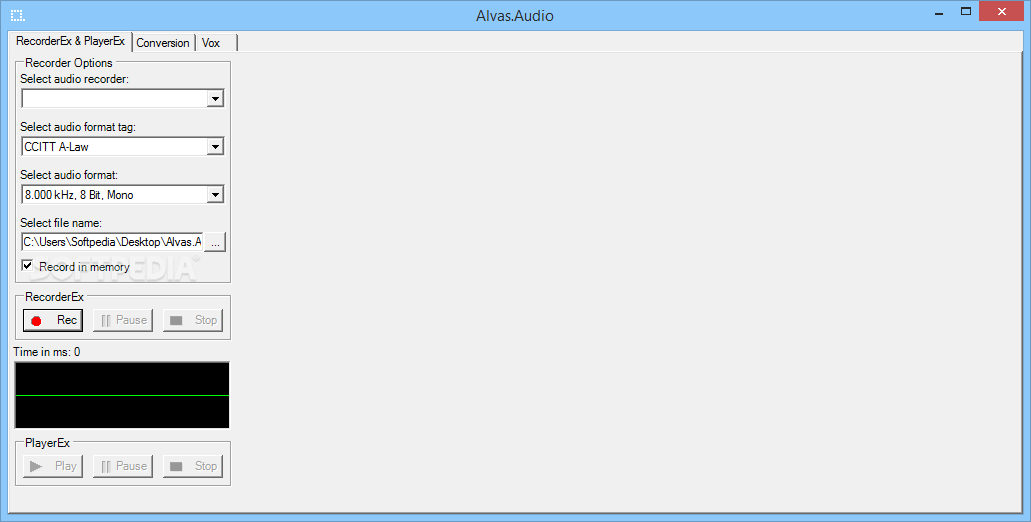The height and width of the screenshot is (522, 1031).
Task: Click inside the file name path field
Action: click(x=112, y=242)
